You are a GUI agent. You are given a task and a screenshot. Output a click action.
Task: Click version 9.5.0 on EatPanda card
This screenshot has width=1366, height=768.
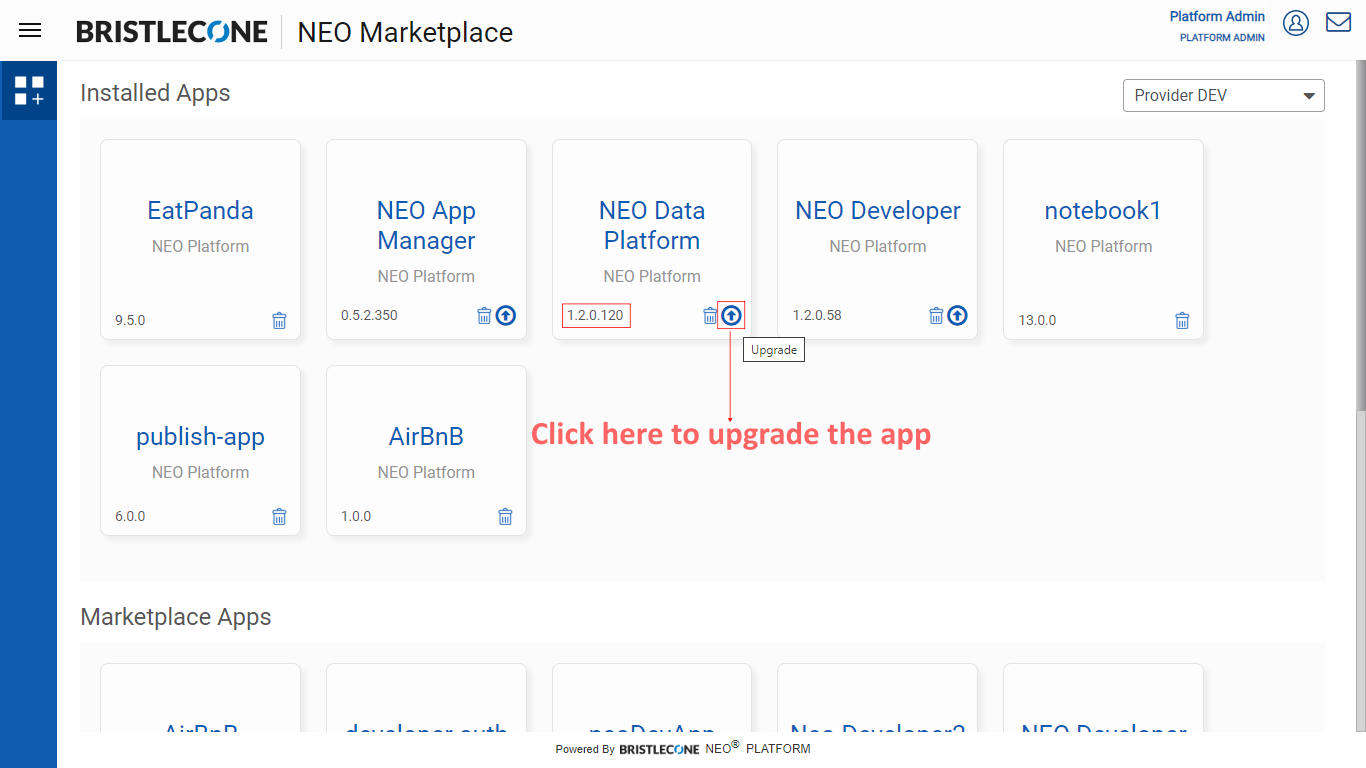pyautogui.click(x=130, y=321)
